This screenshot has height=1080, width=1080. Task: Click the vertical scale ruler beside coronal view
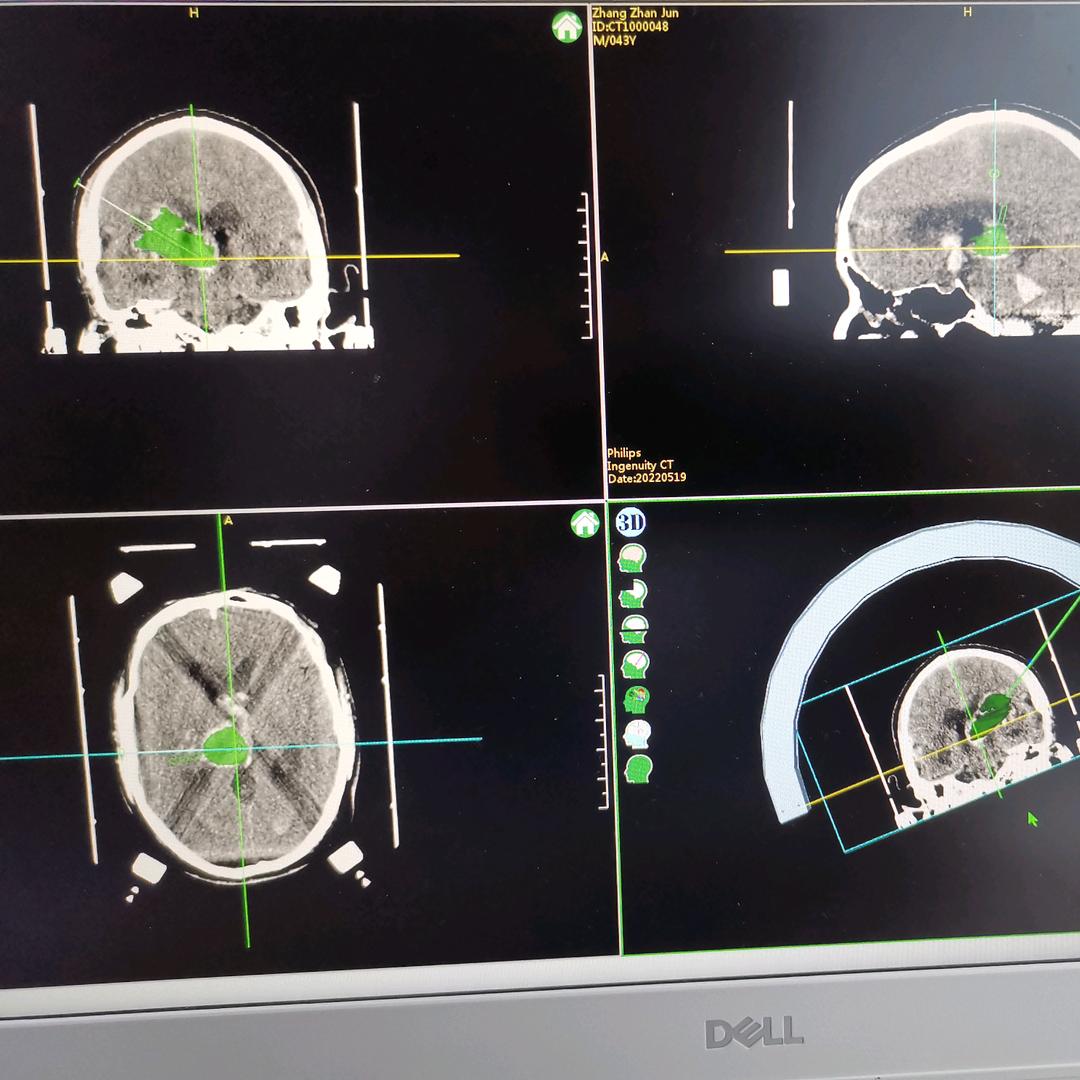tap(585, 265)
